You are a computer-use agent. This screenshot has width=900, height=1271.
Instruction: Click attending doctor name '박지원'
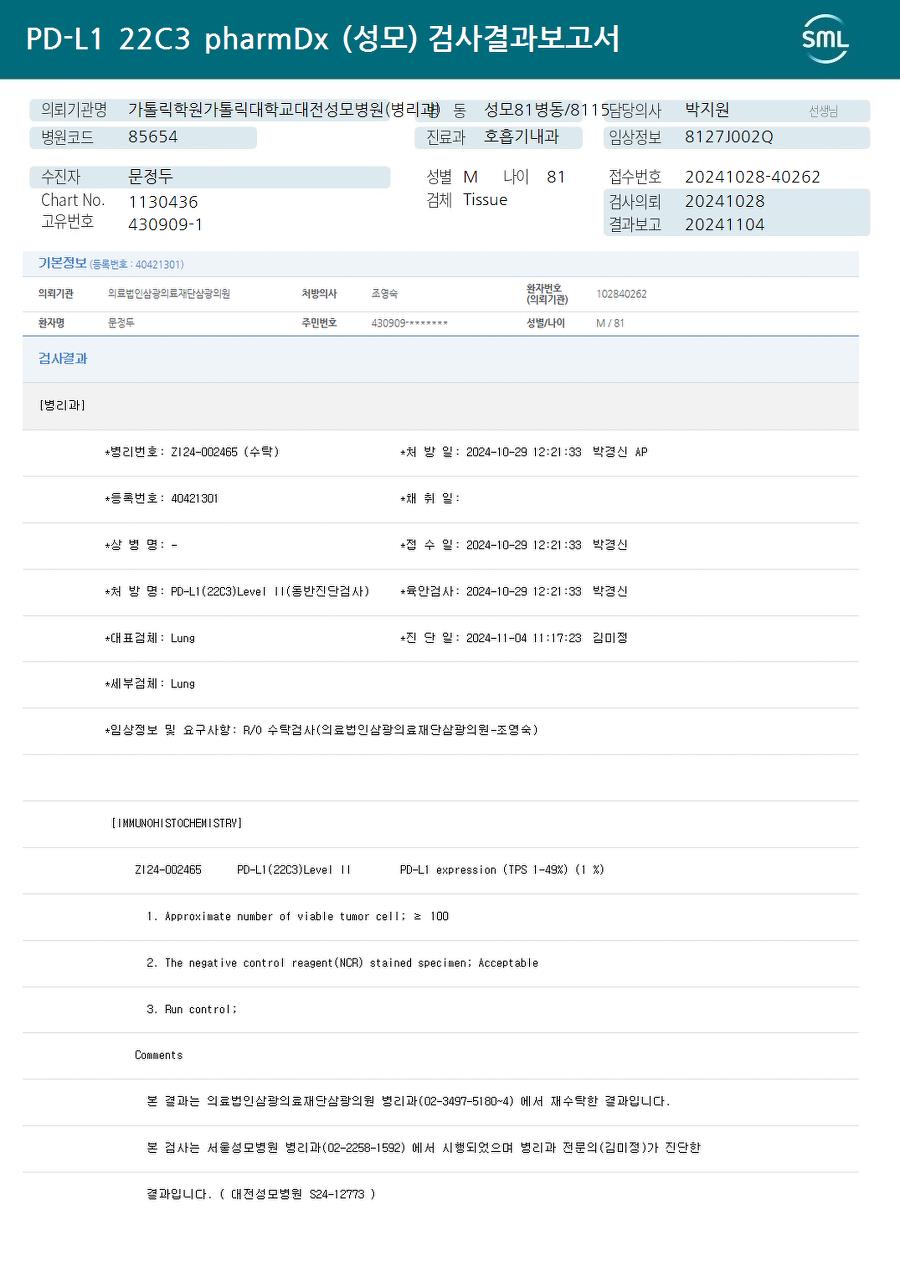click(x=707, y=110)
